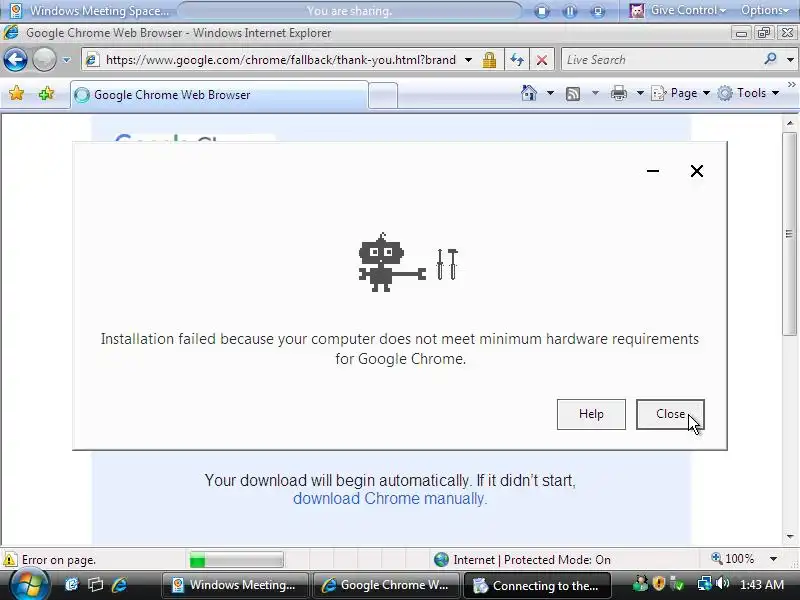Viewport: 800px width, 600px height.
Task: Click the Stop sharing button in the Meeting Space bar
Action: (x=542, y=11)
